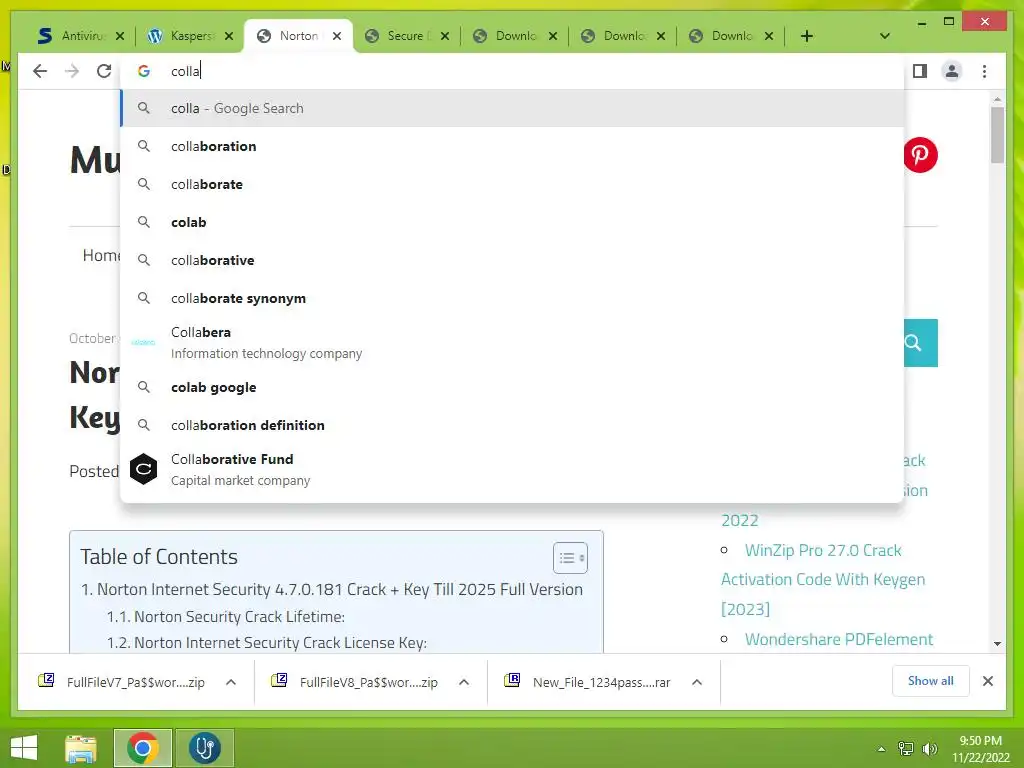Click the forward navigation arrow
This screenshot has height=768, width=1024.
(x=72, y=71)
